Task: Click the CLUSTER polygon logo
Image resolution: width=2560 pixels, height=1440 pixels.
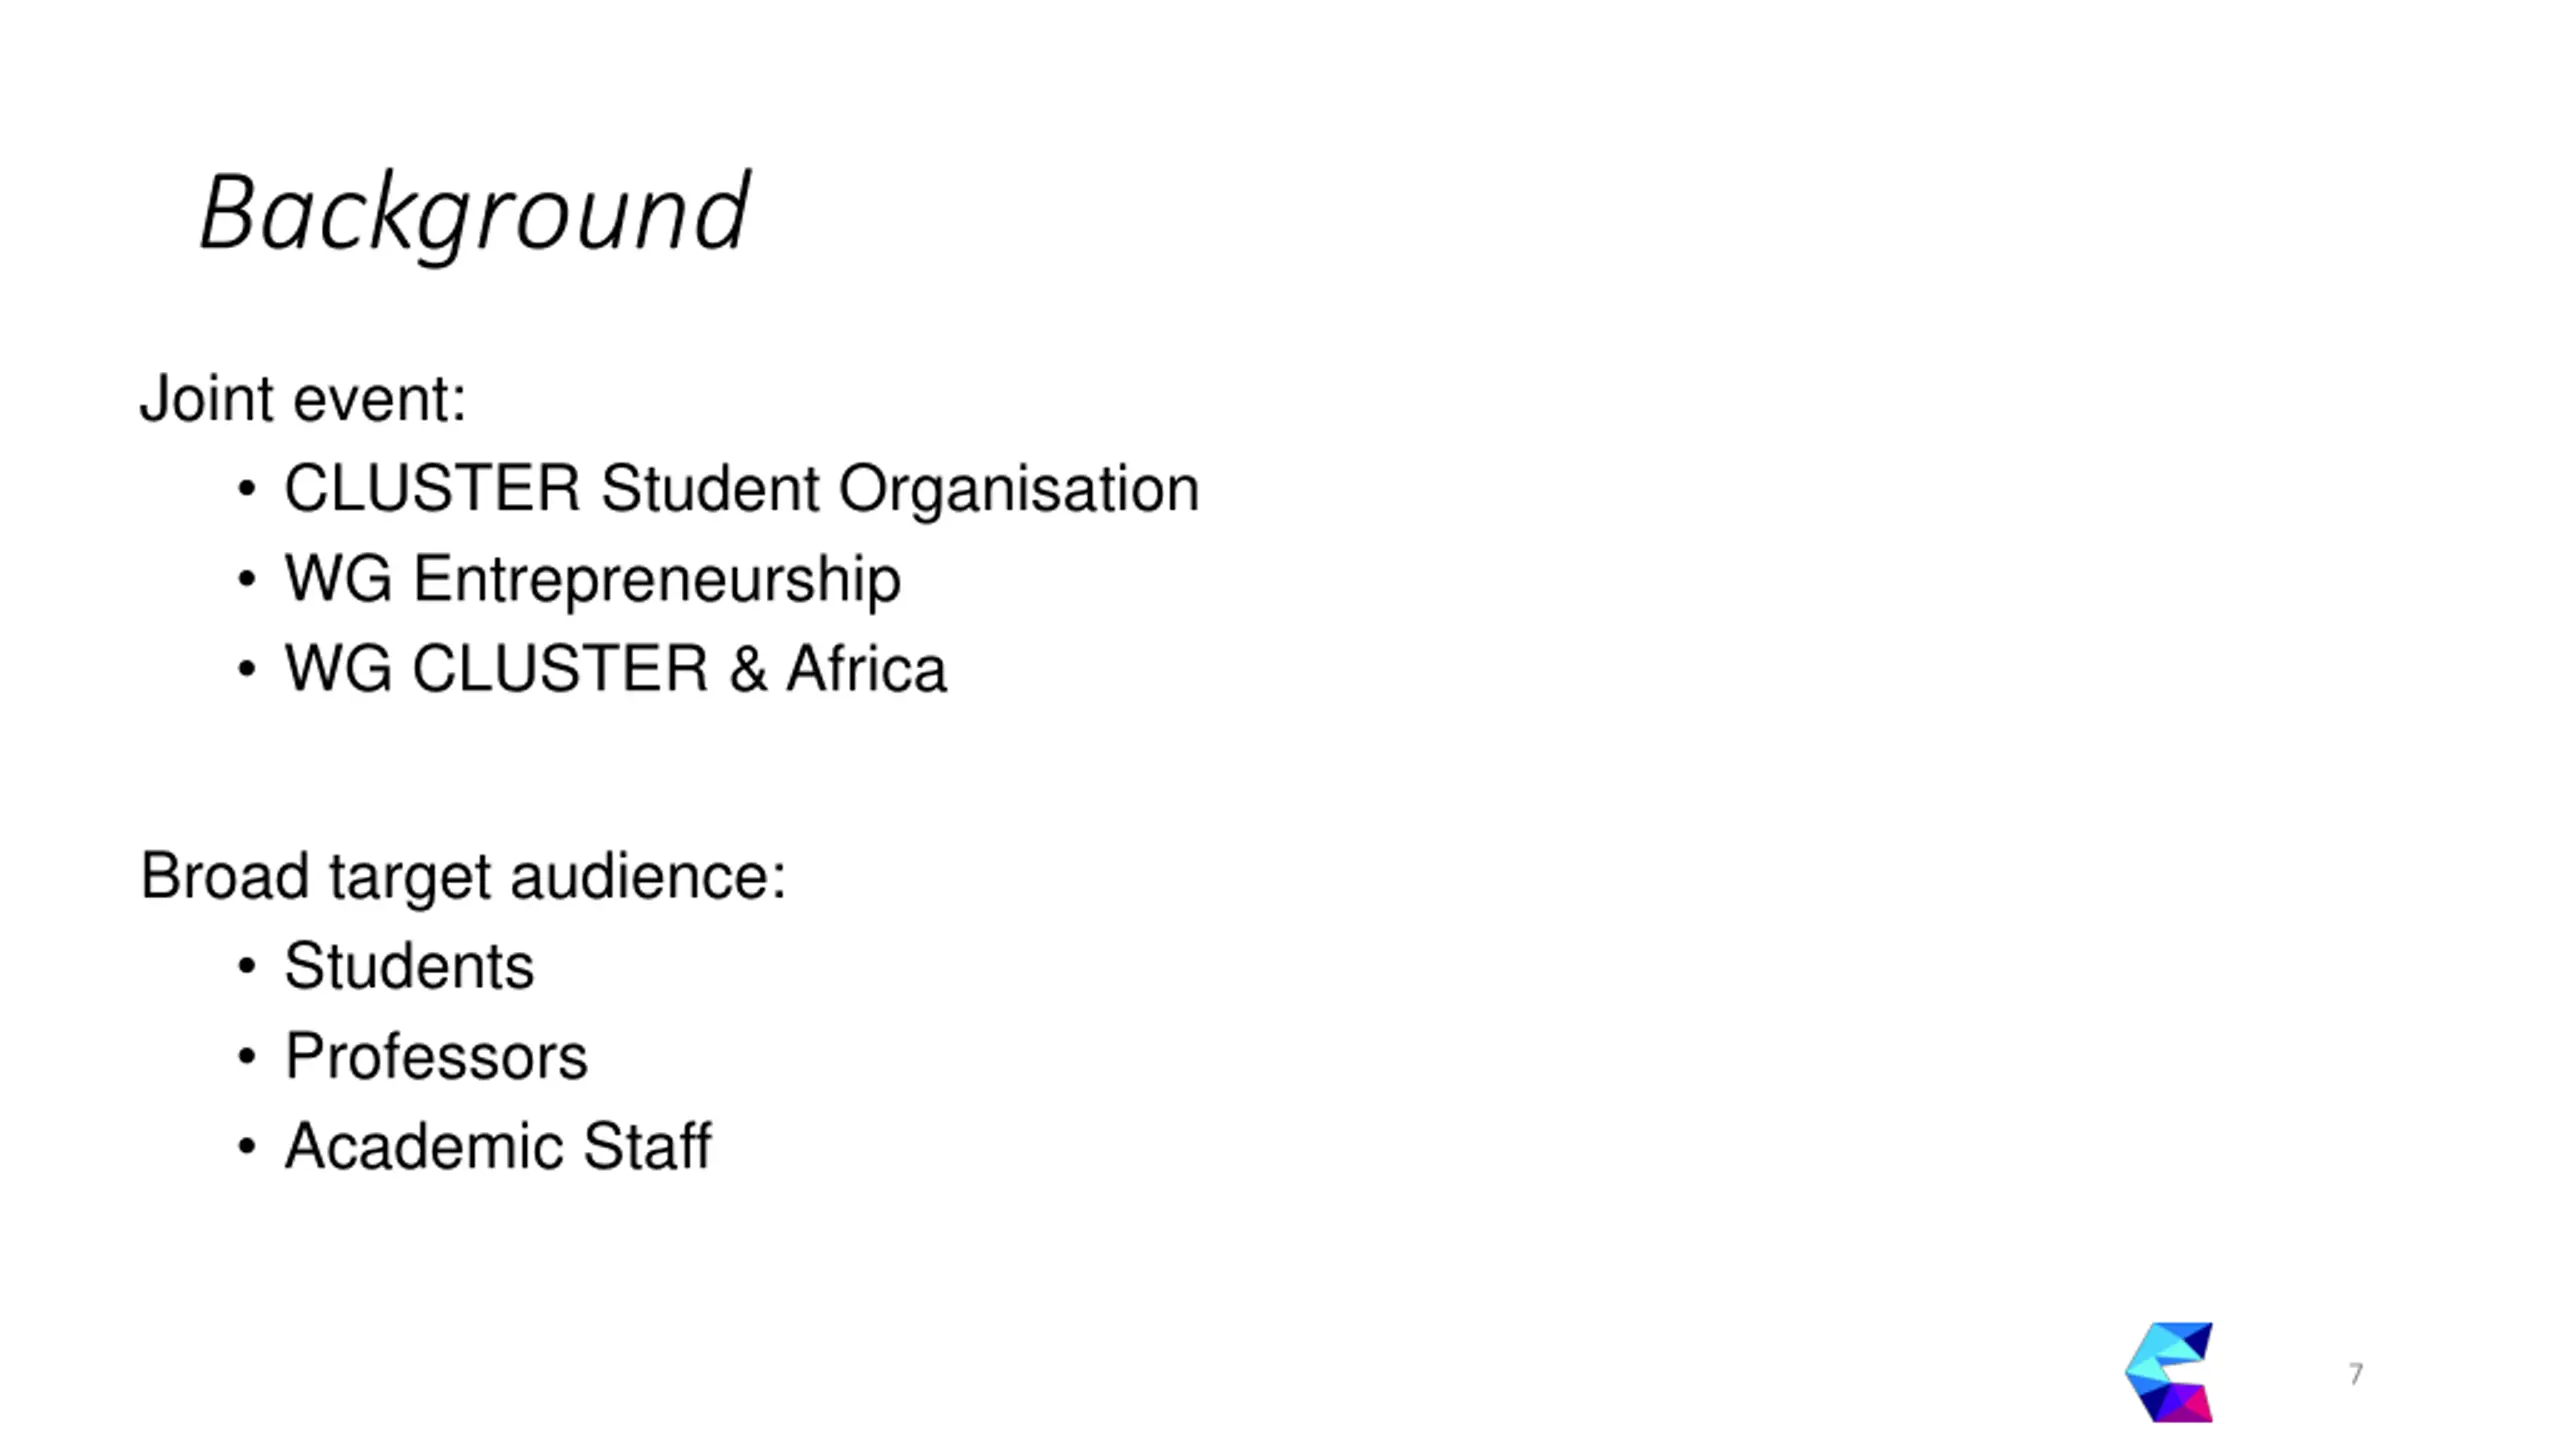Action: (2168, 1372)
